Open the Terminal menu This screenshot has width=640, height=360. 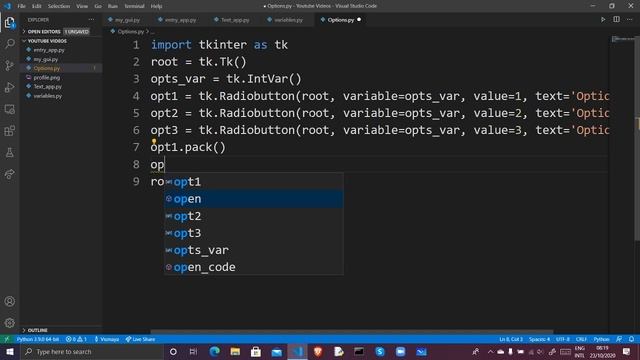pyautogui.click(x=134, y=6)
